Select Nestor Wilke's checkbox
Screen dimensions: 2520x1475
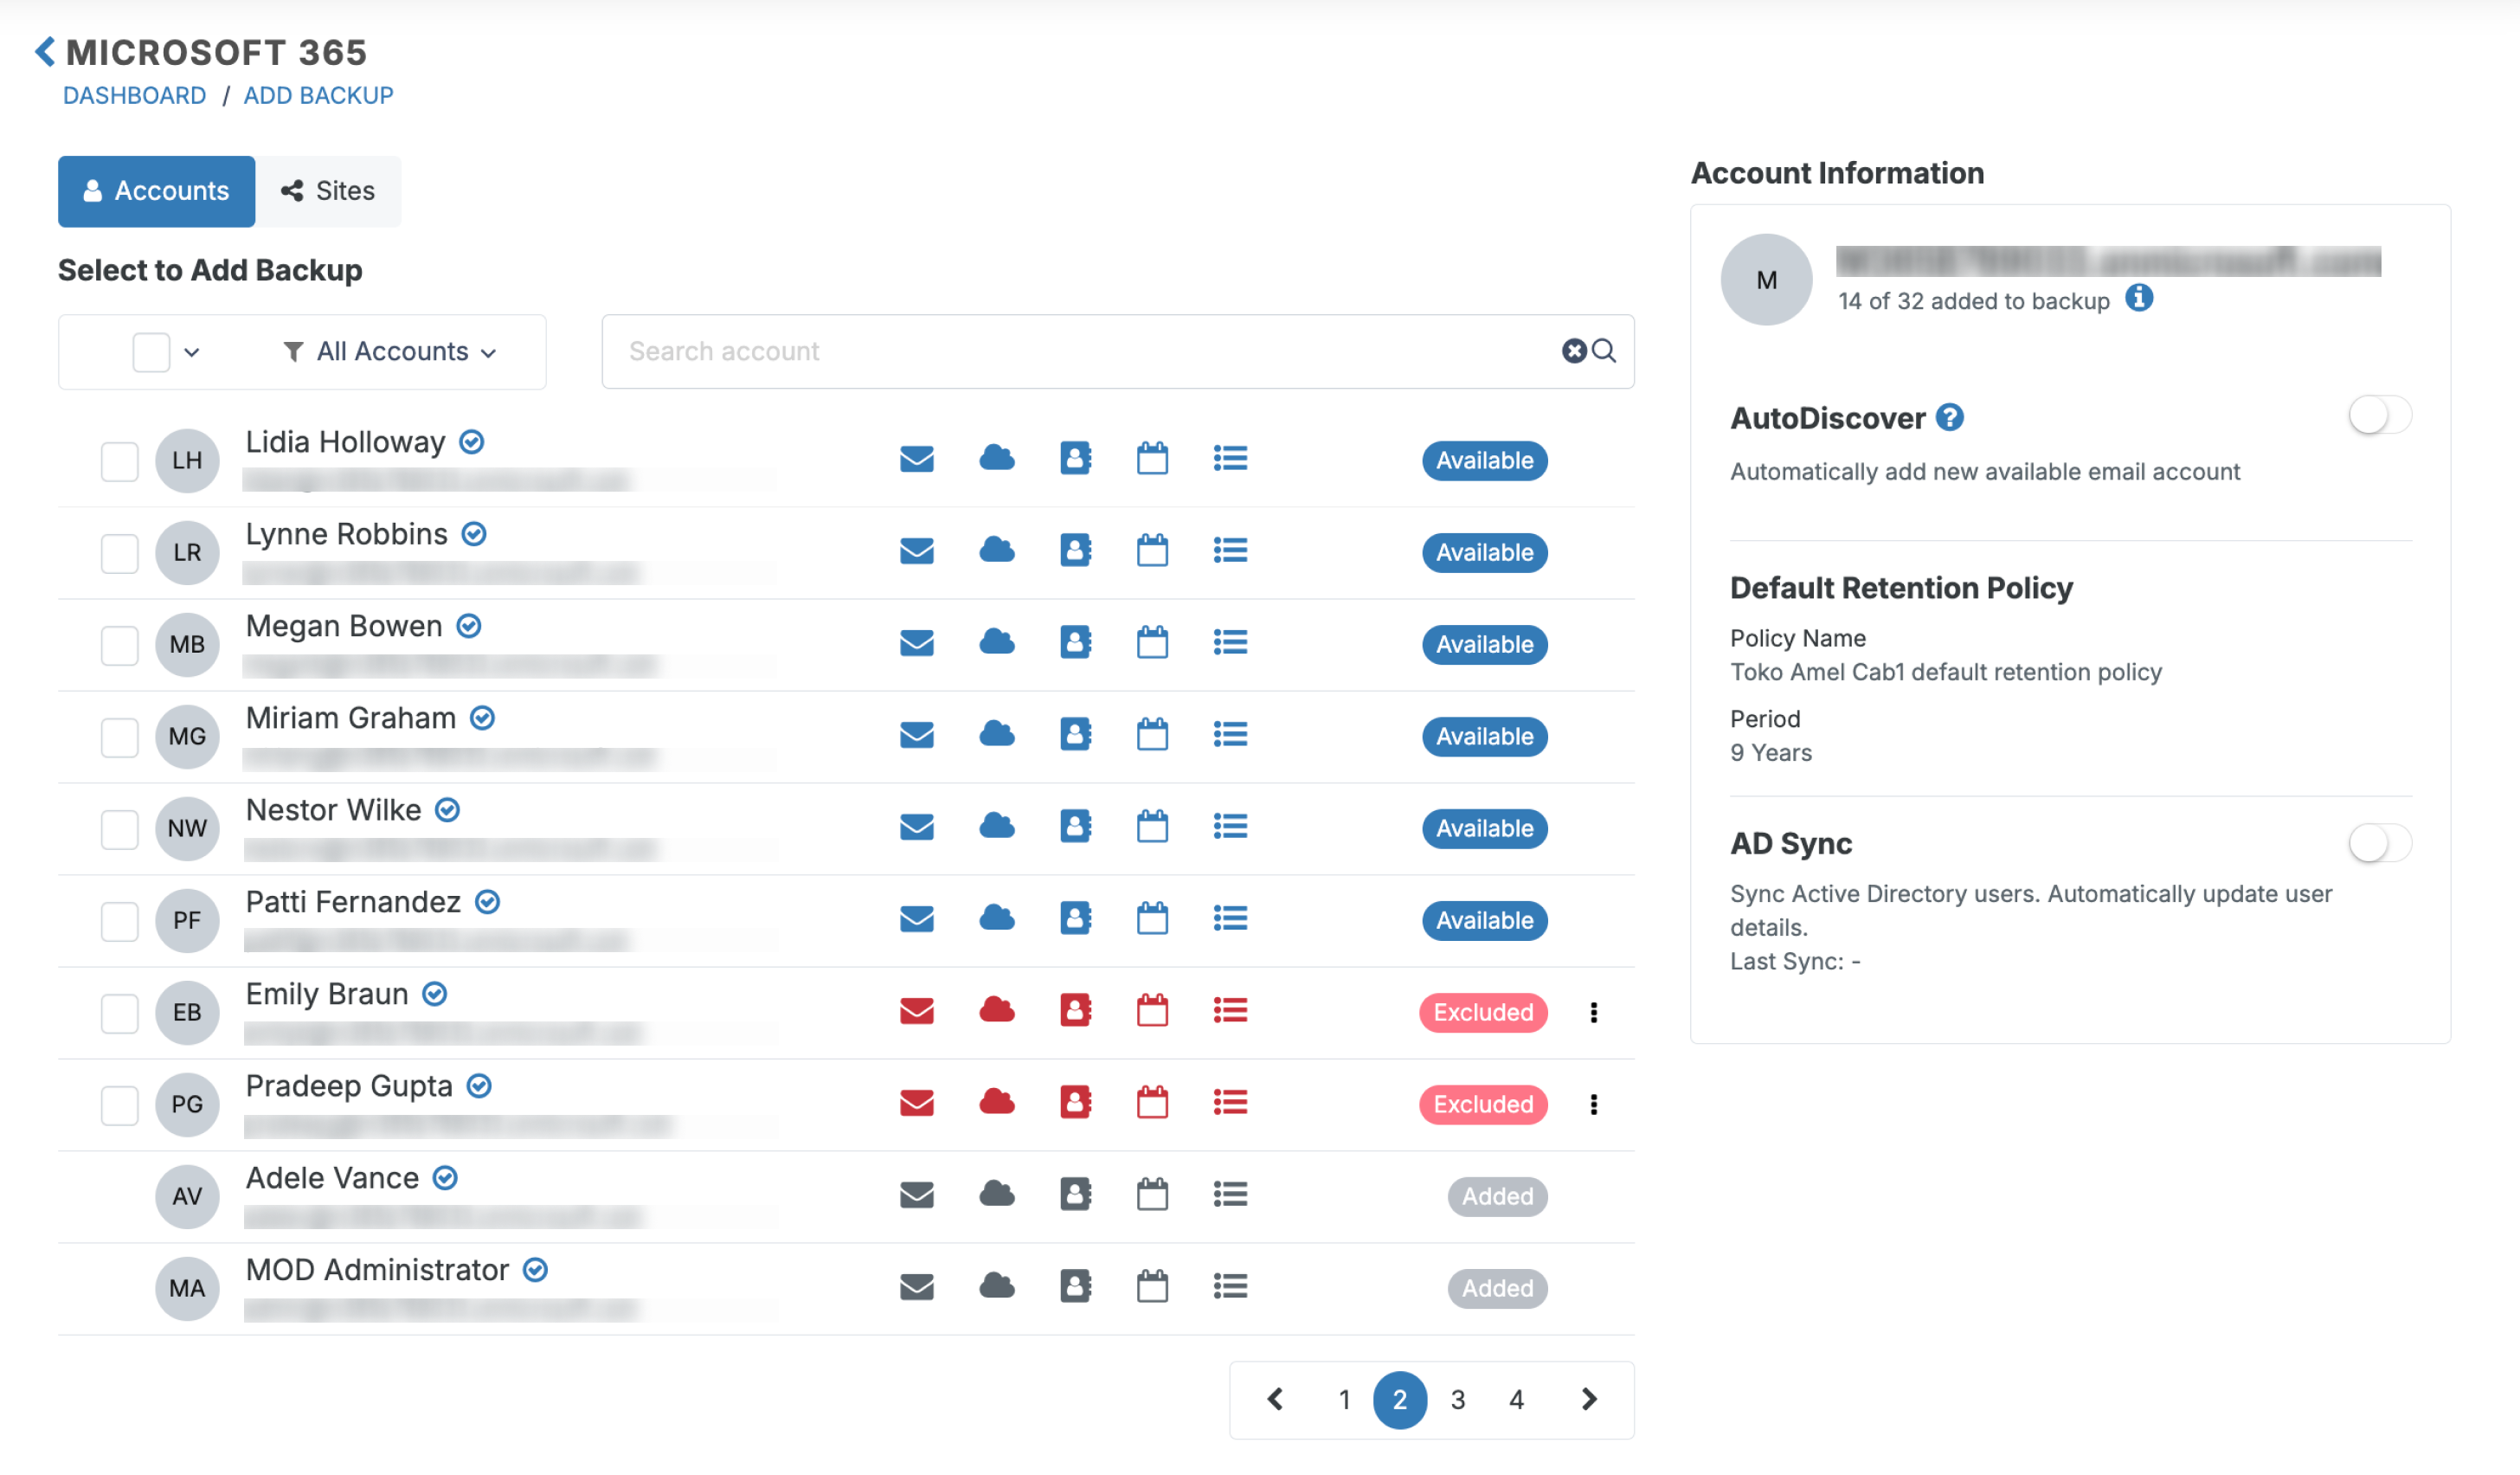[x=119, y=829]
